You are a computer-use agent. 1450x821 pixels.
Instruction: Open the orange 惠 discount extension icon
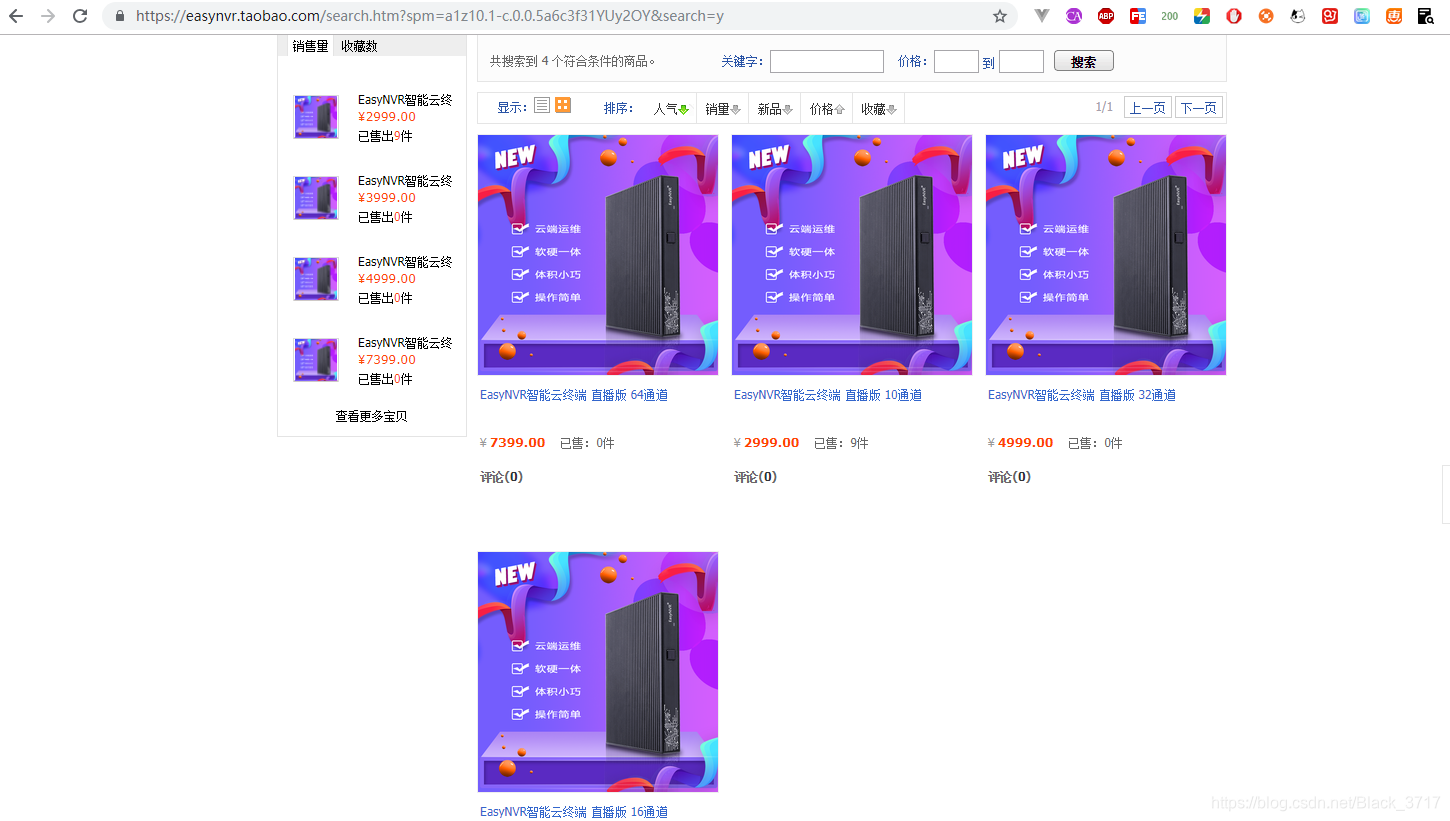(x=1394, y=16)
